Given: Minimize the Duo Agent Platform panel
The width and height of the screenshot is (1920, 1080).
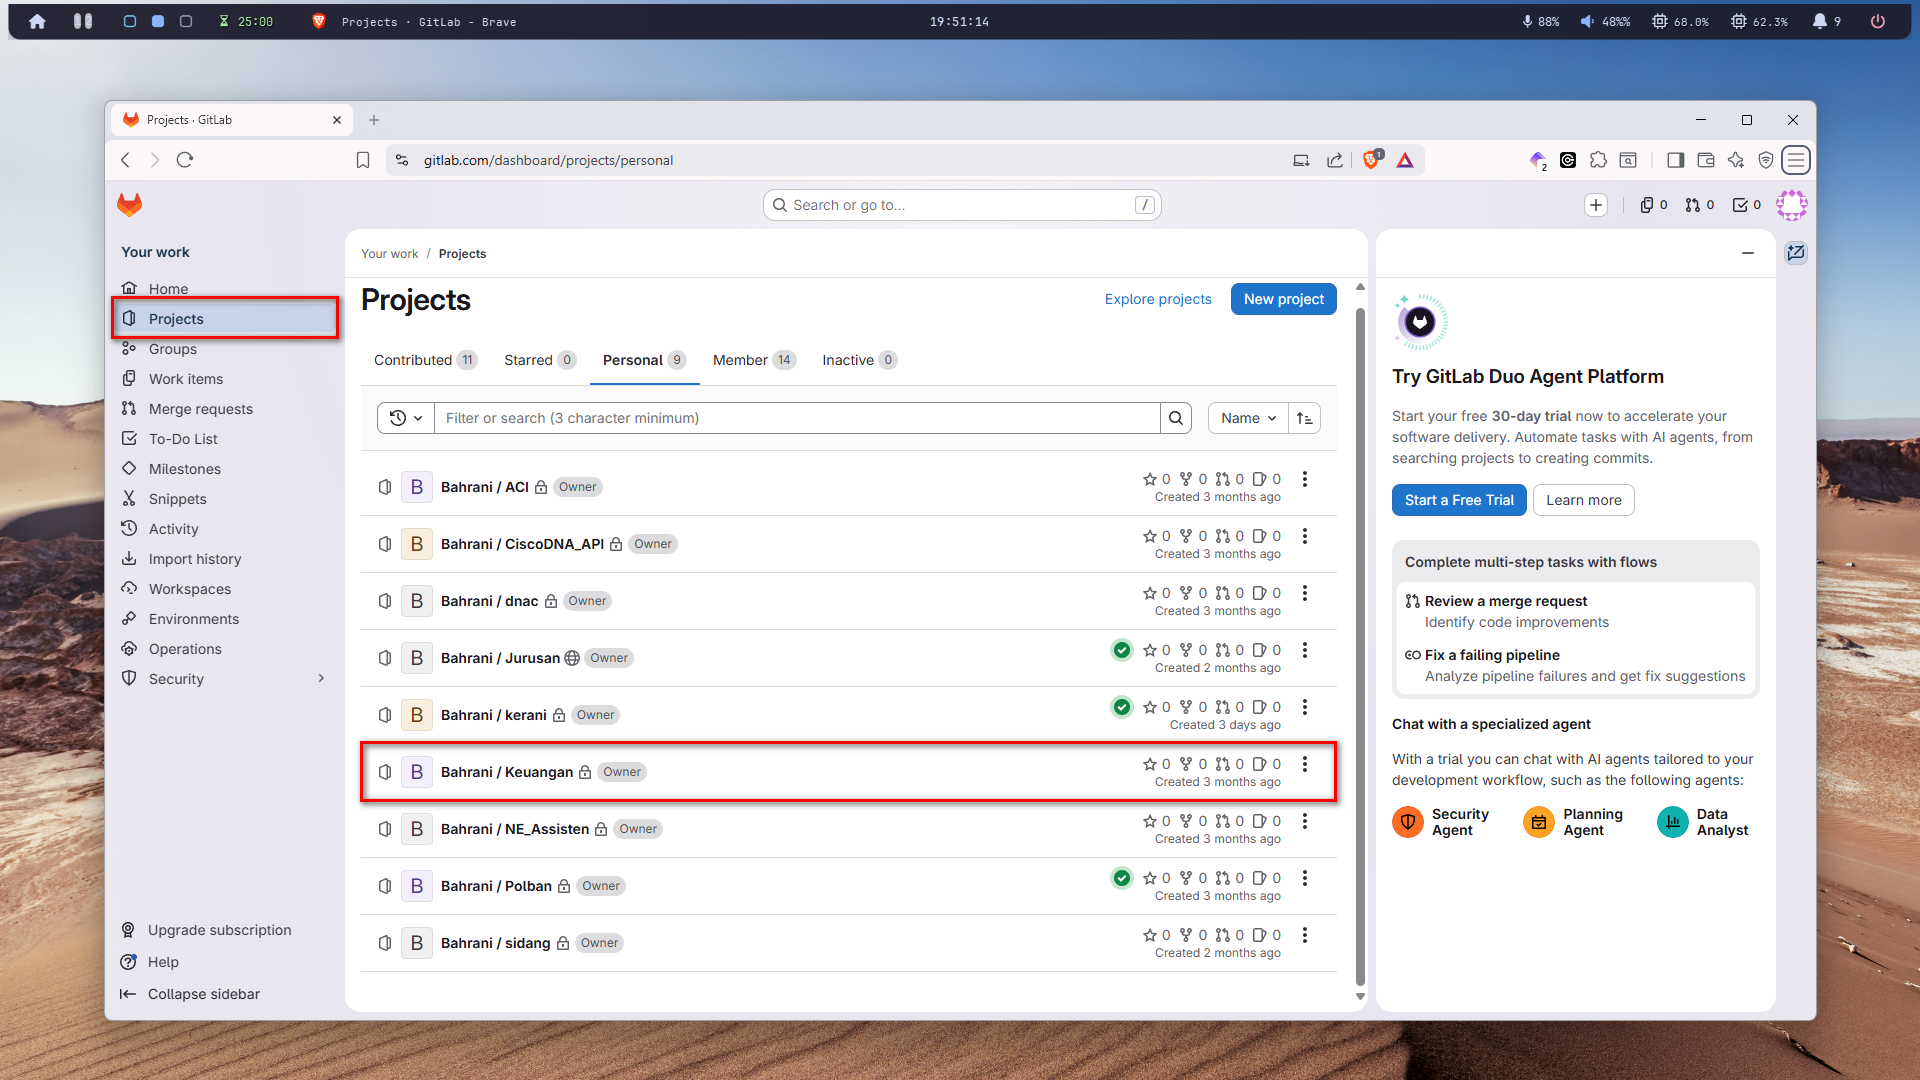Looking at the screenshot, I should pyautogui.click(x=1748, y=253).
